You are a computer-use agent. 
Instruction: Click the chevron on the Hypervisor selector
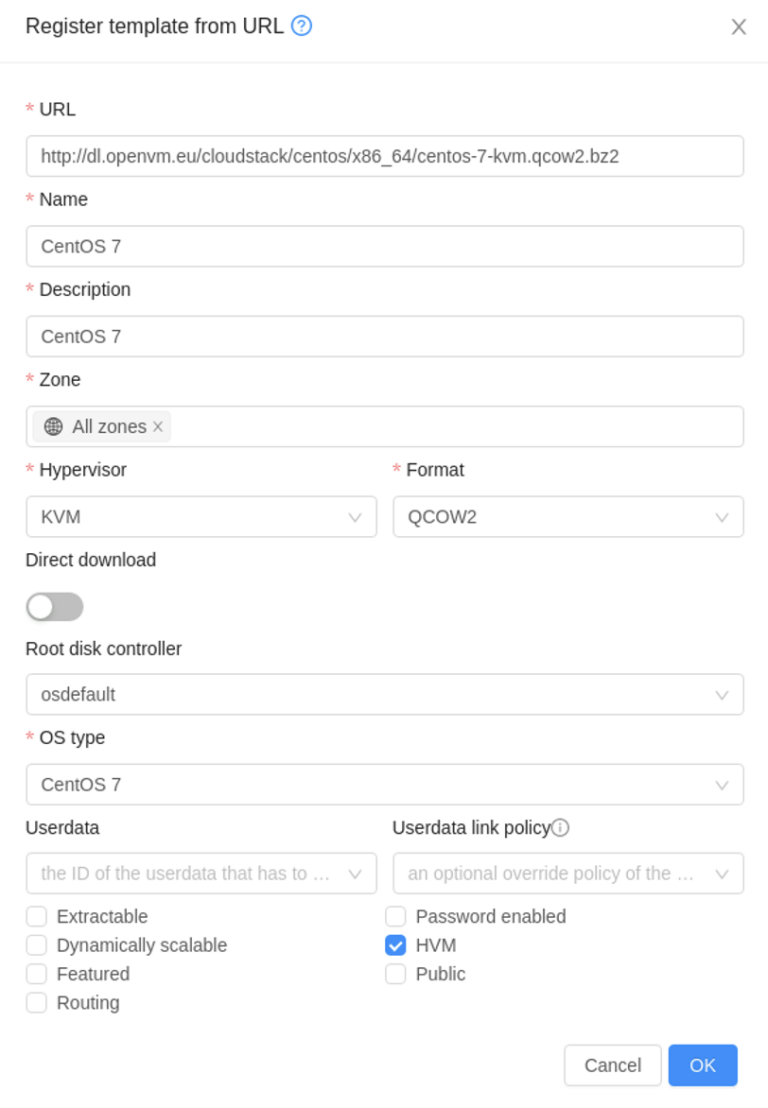point(355,517)
